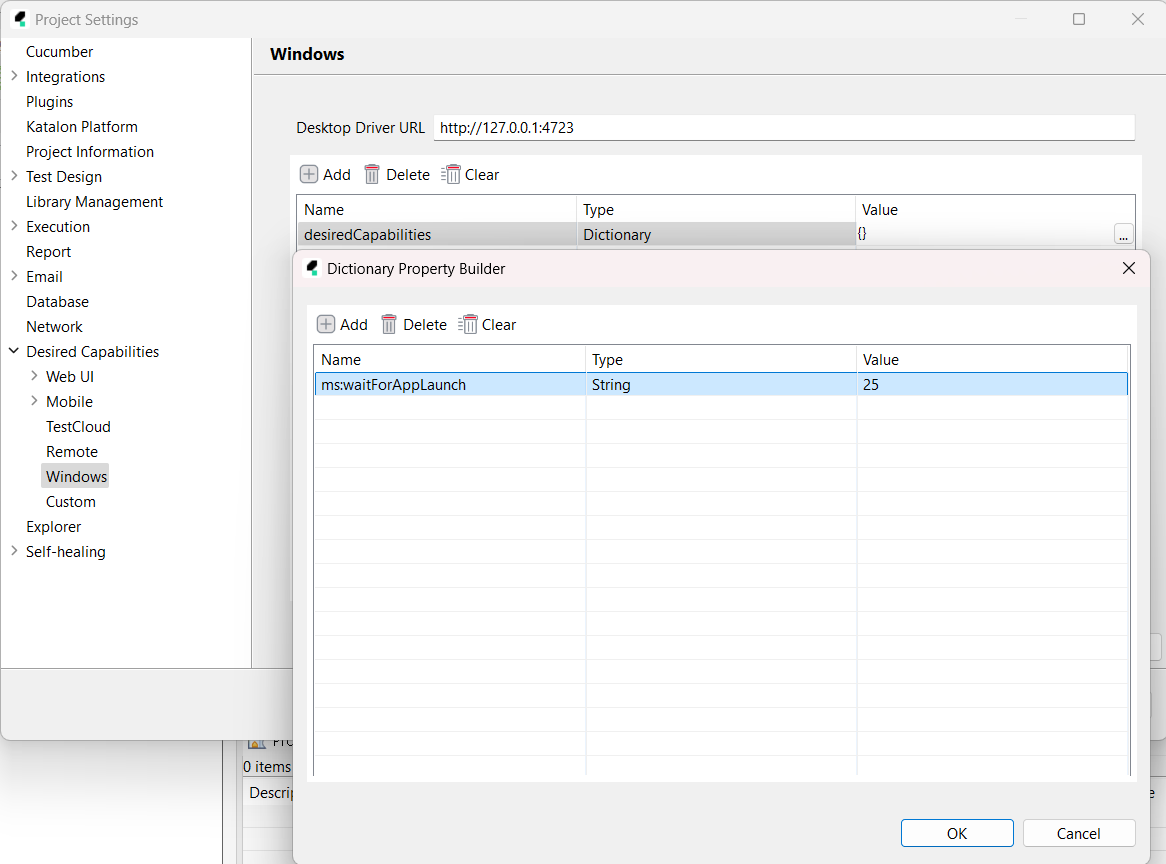Viewport: 1166px width, 864px height.
Task: Click Clear icon in the Windows capabilities toolbar
Action: pyautogui.click(x=453, y=174)
